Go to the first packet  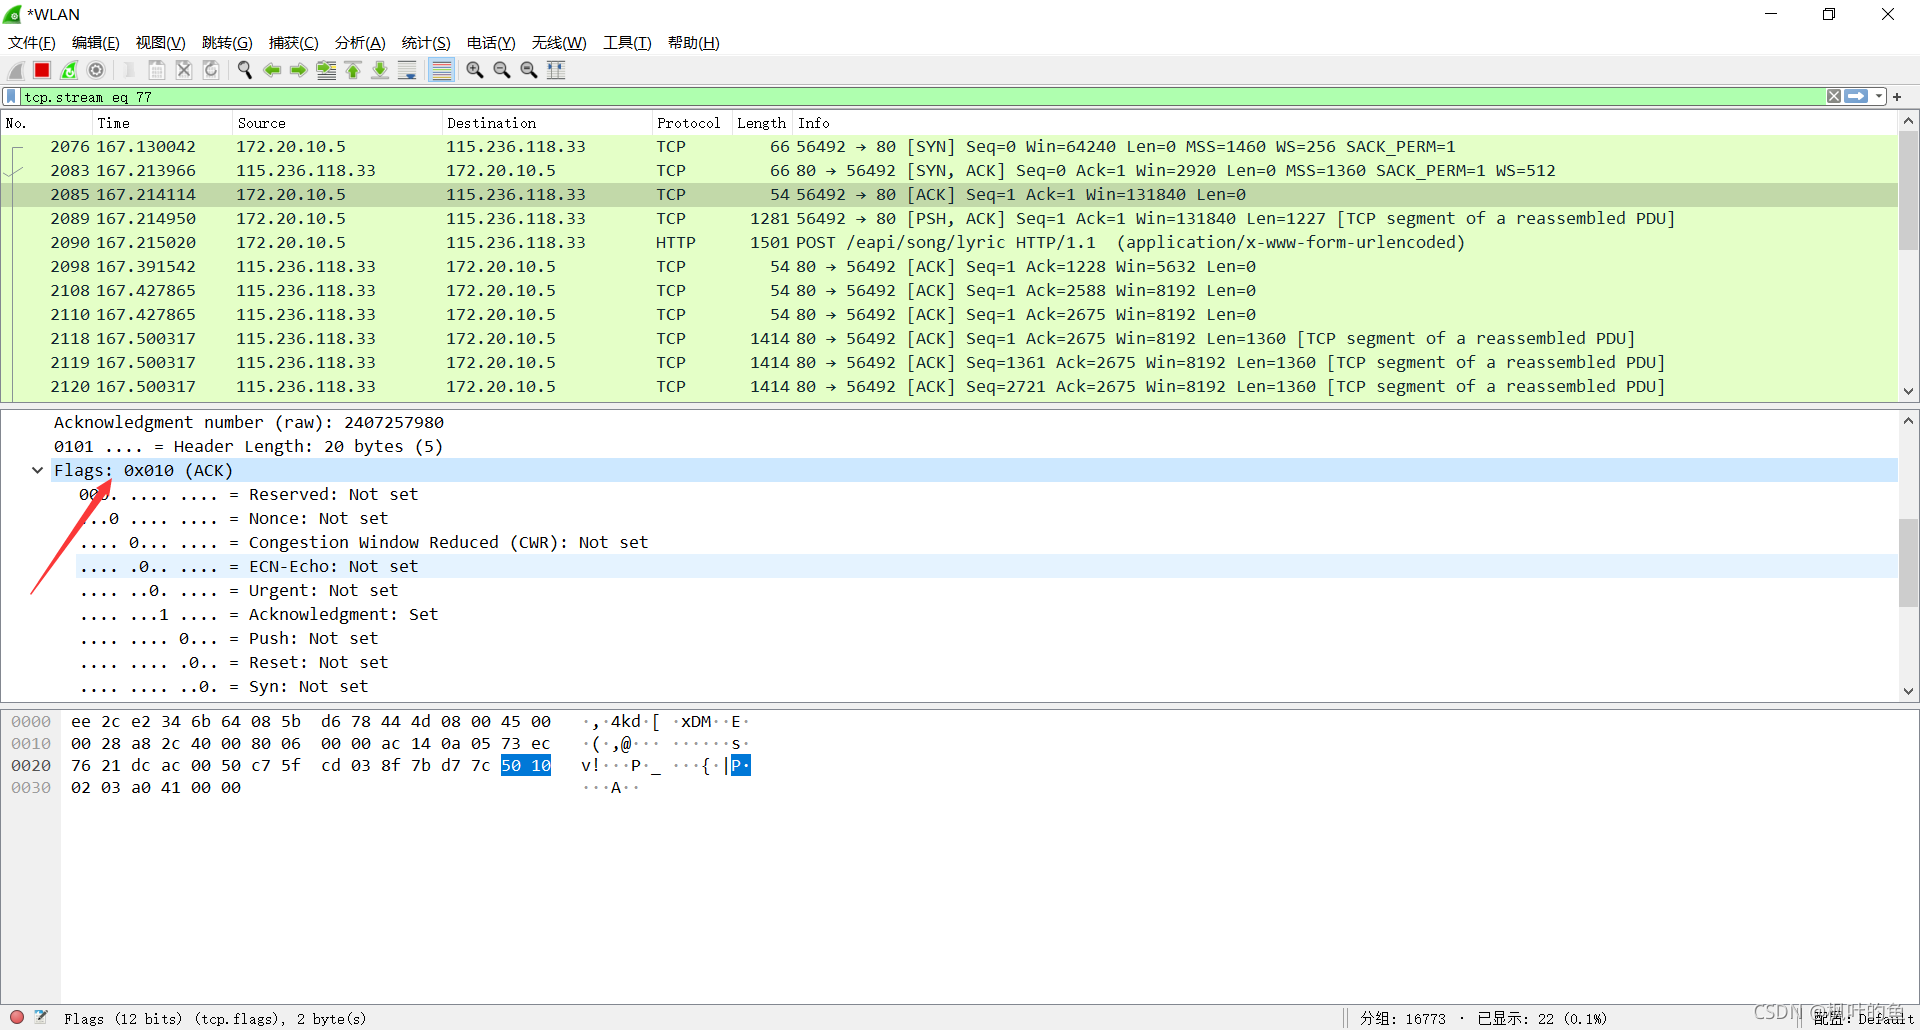353,70
